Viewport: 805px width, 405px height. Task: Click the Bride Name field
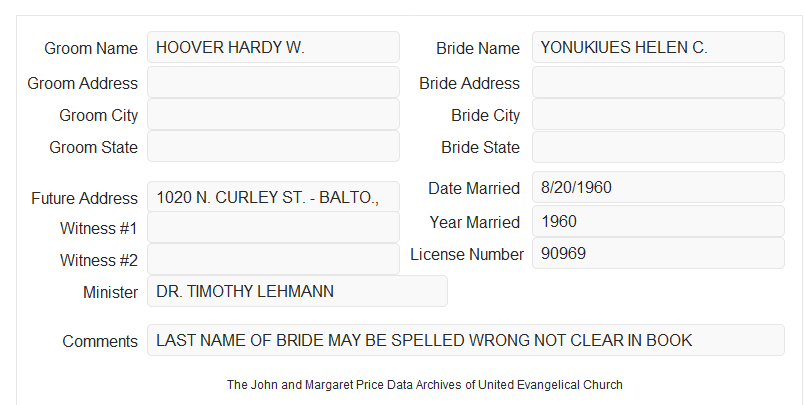point(658,47)
